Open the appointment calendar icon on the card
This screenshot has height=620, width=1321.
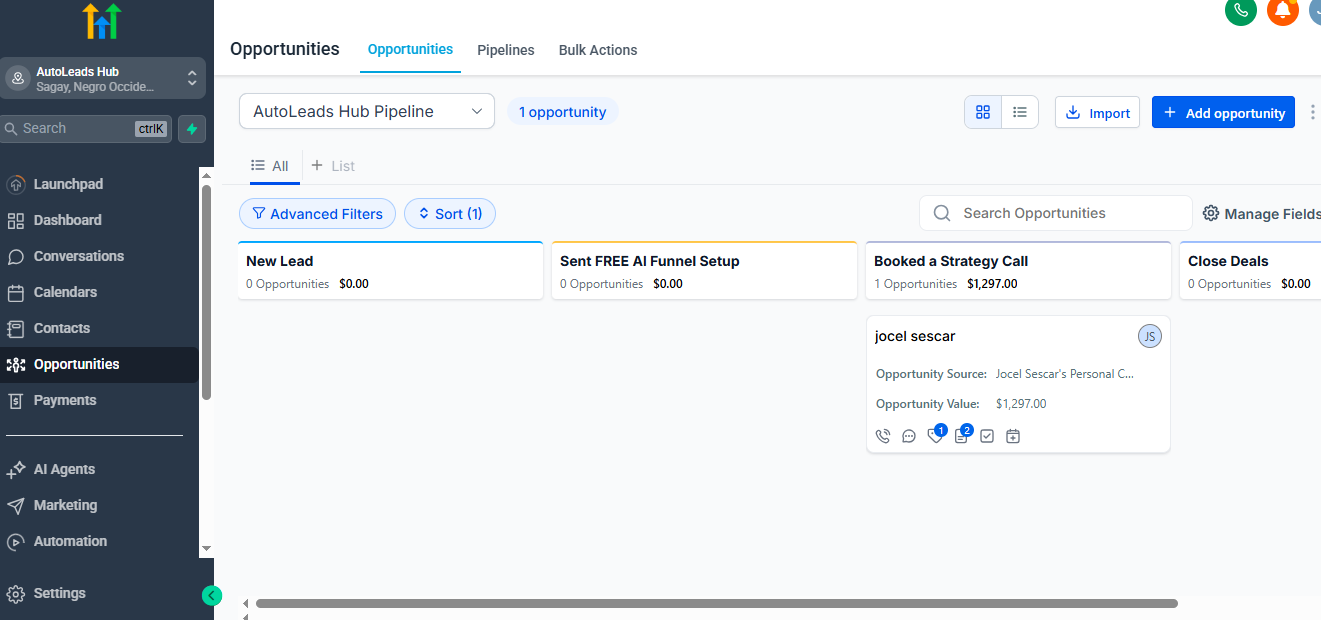pyautogui.click(x=1012, y=436)
